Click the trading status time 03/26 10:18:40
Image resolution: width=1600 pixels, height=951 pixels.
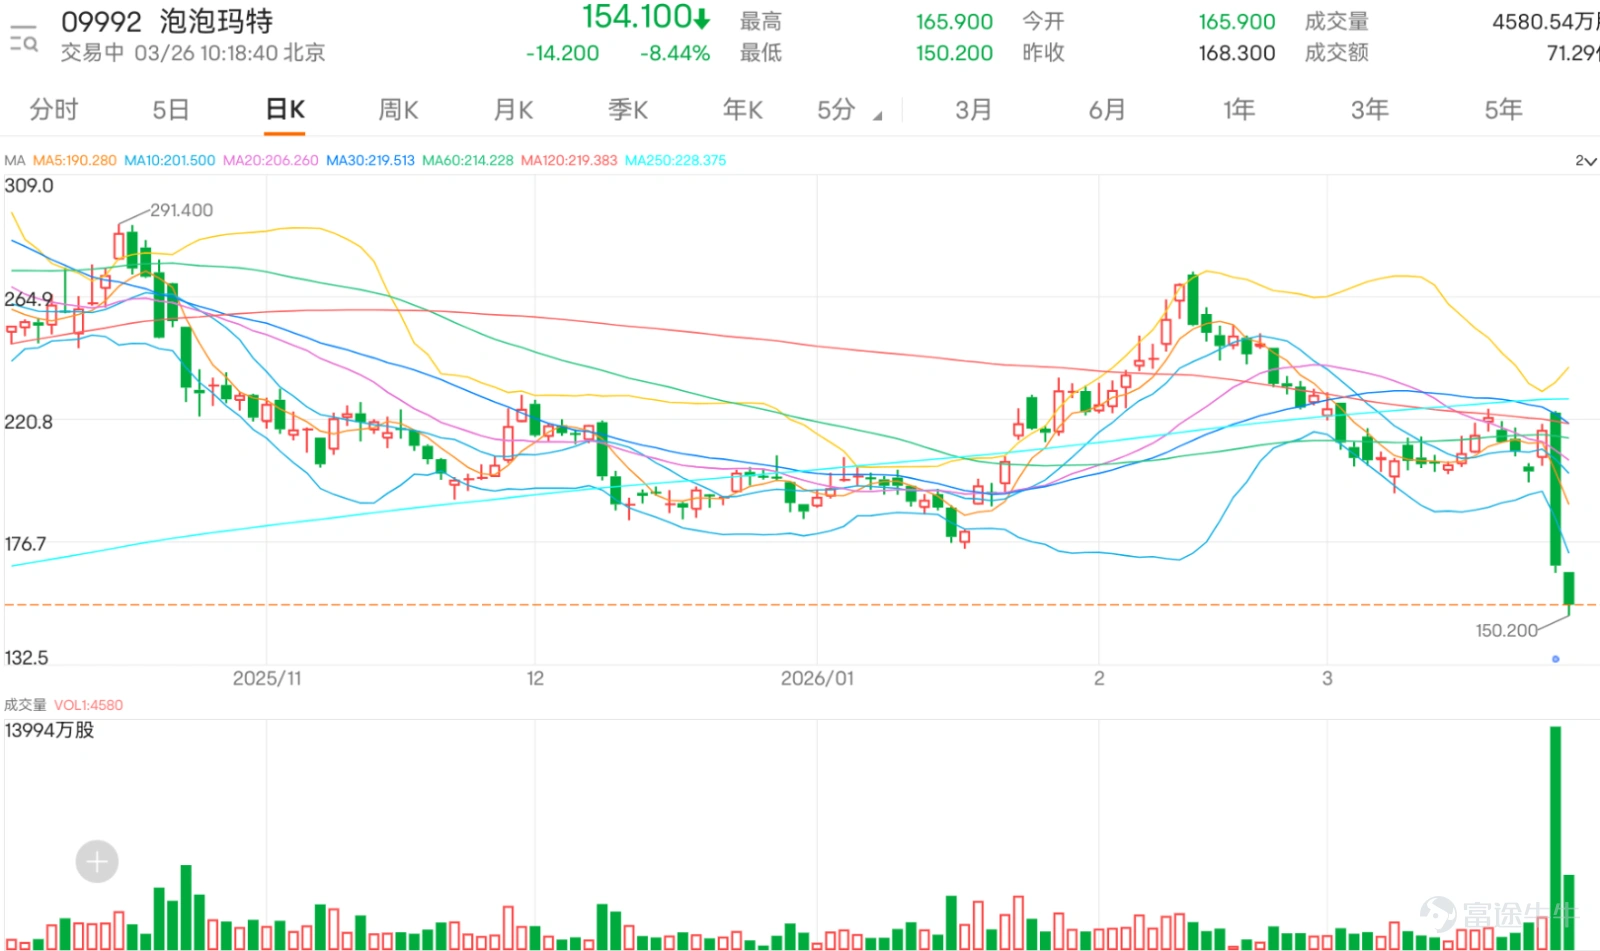tap(206, 53)
